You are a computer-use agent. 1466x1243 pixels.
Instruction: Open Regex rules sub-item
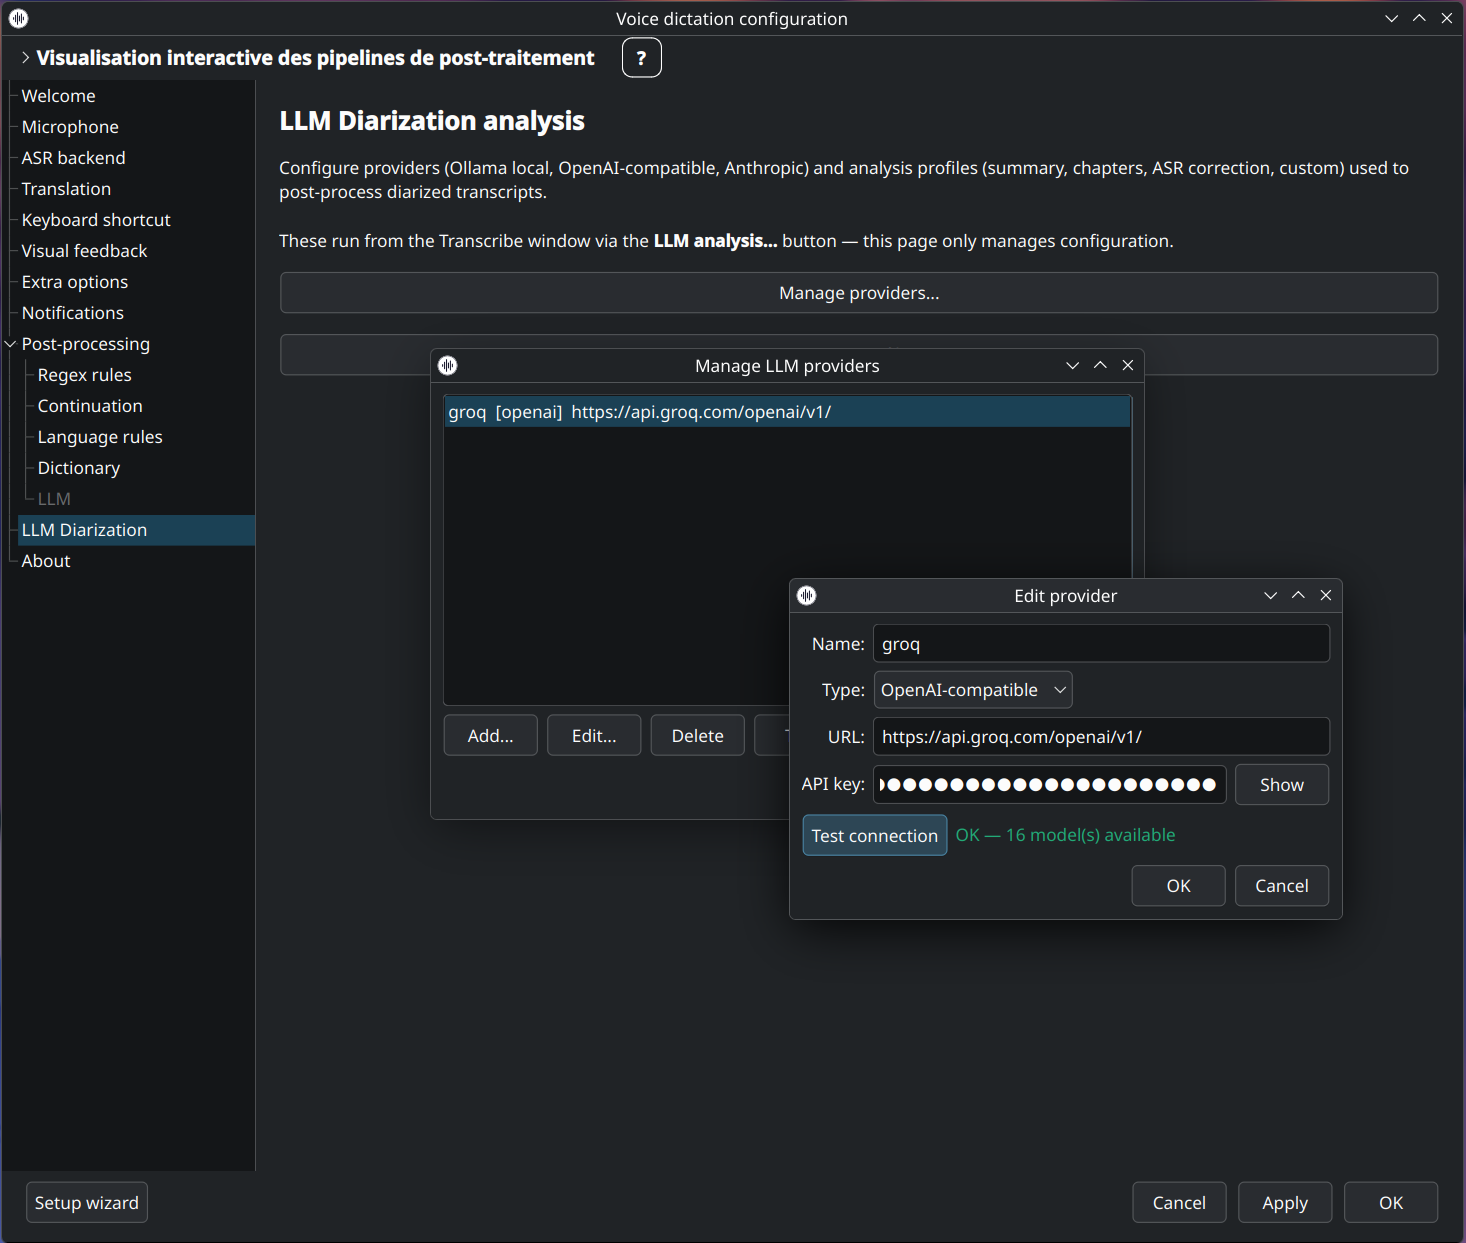pyautogui.click(x=85, y=375)
